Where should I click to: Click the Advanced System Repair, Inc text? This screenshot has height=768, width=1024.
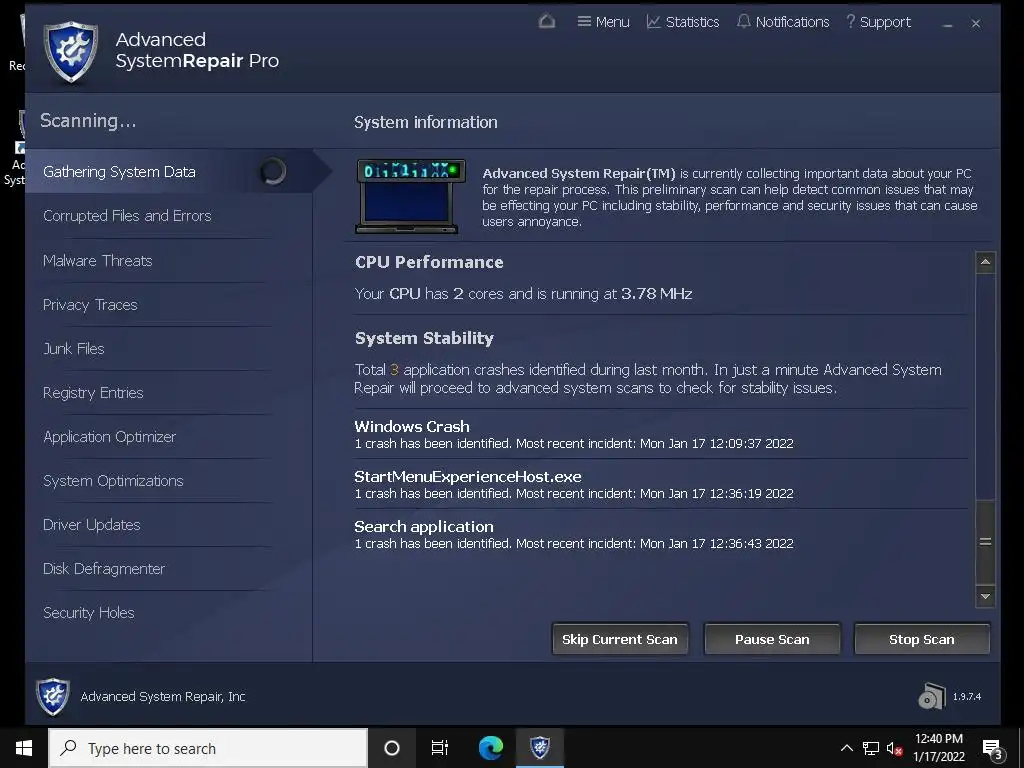point(163,697)
